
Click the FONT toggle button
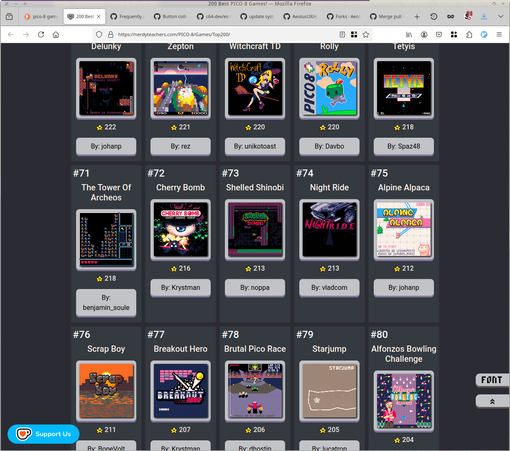point(492,380)
